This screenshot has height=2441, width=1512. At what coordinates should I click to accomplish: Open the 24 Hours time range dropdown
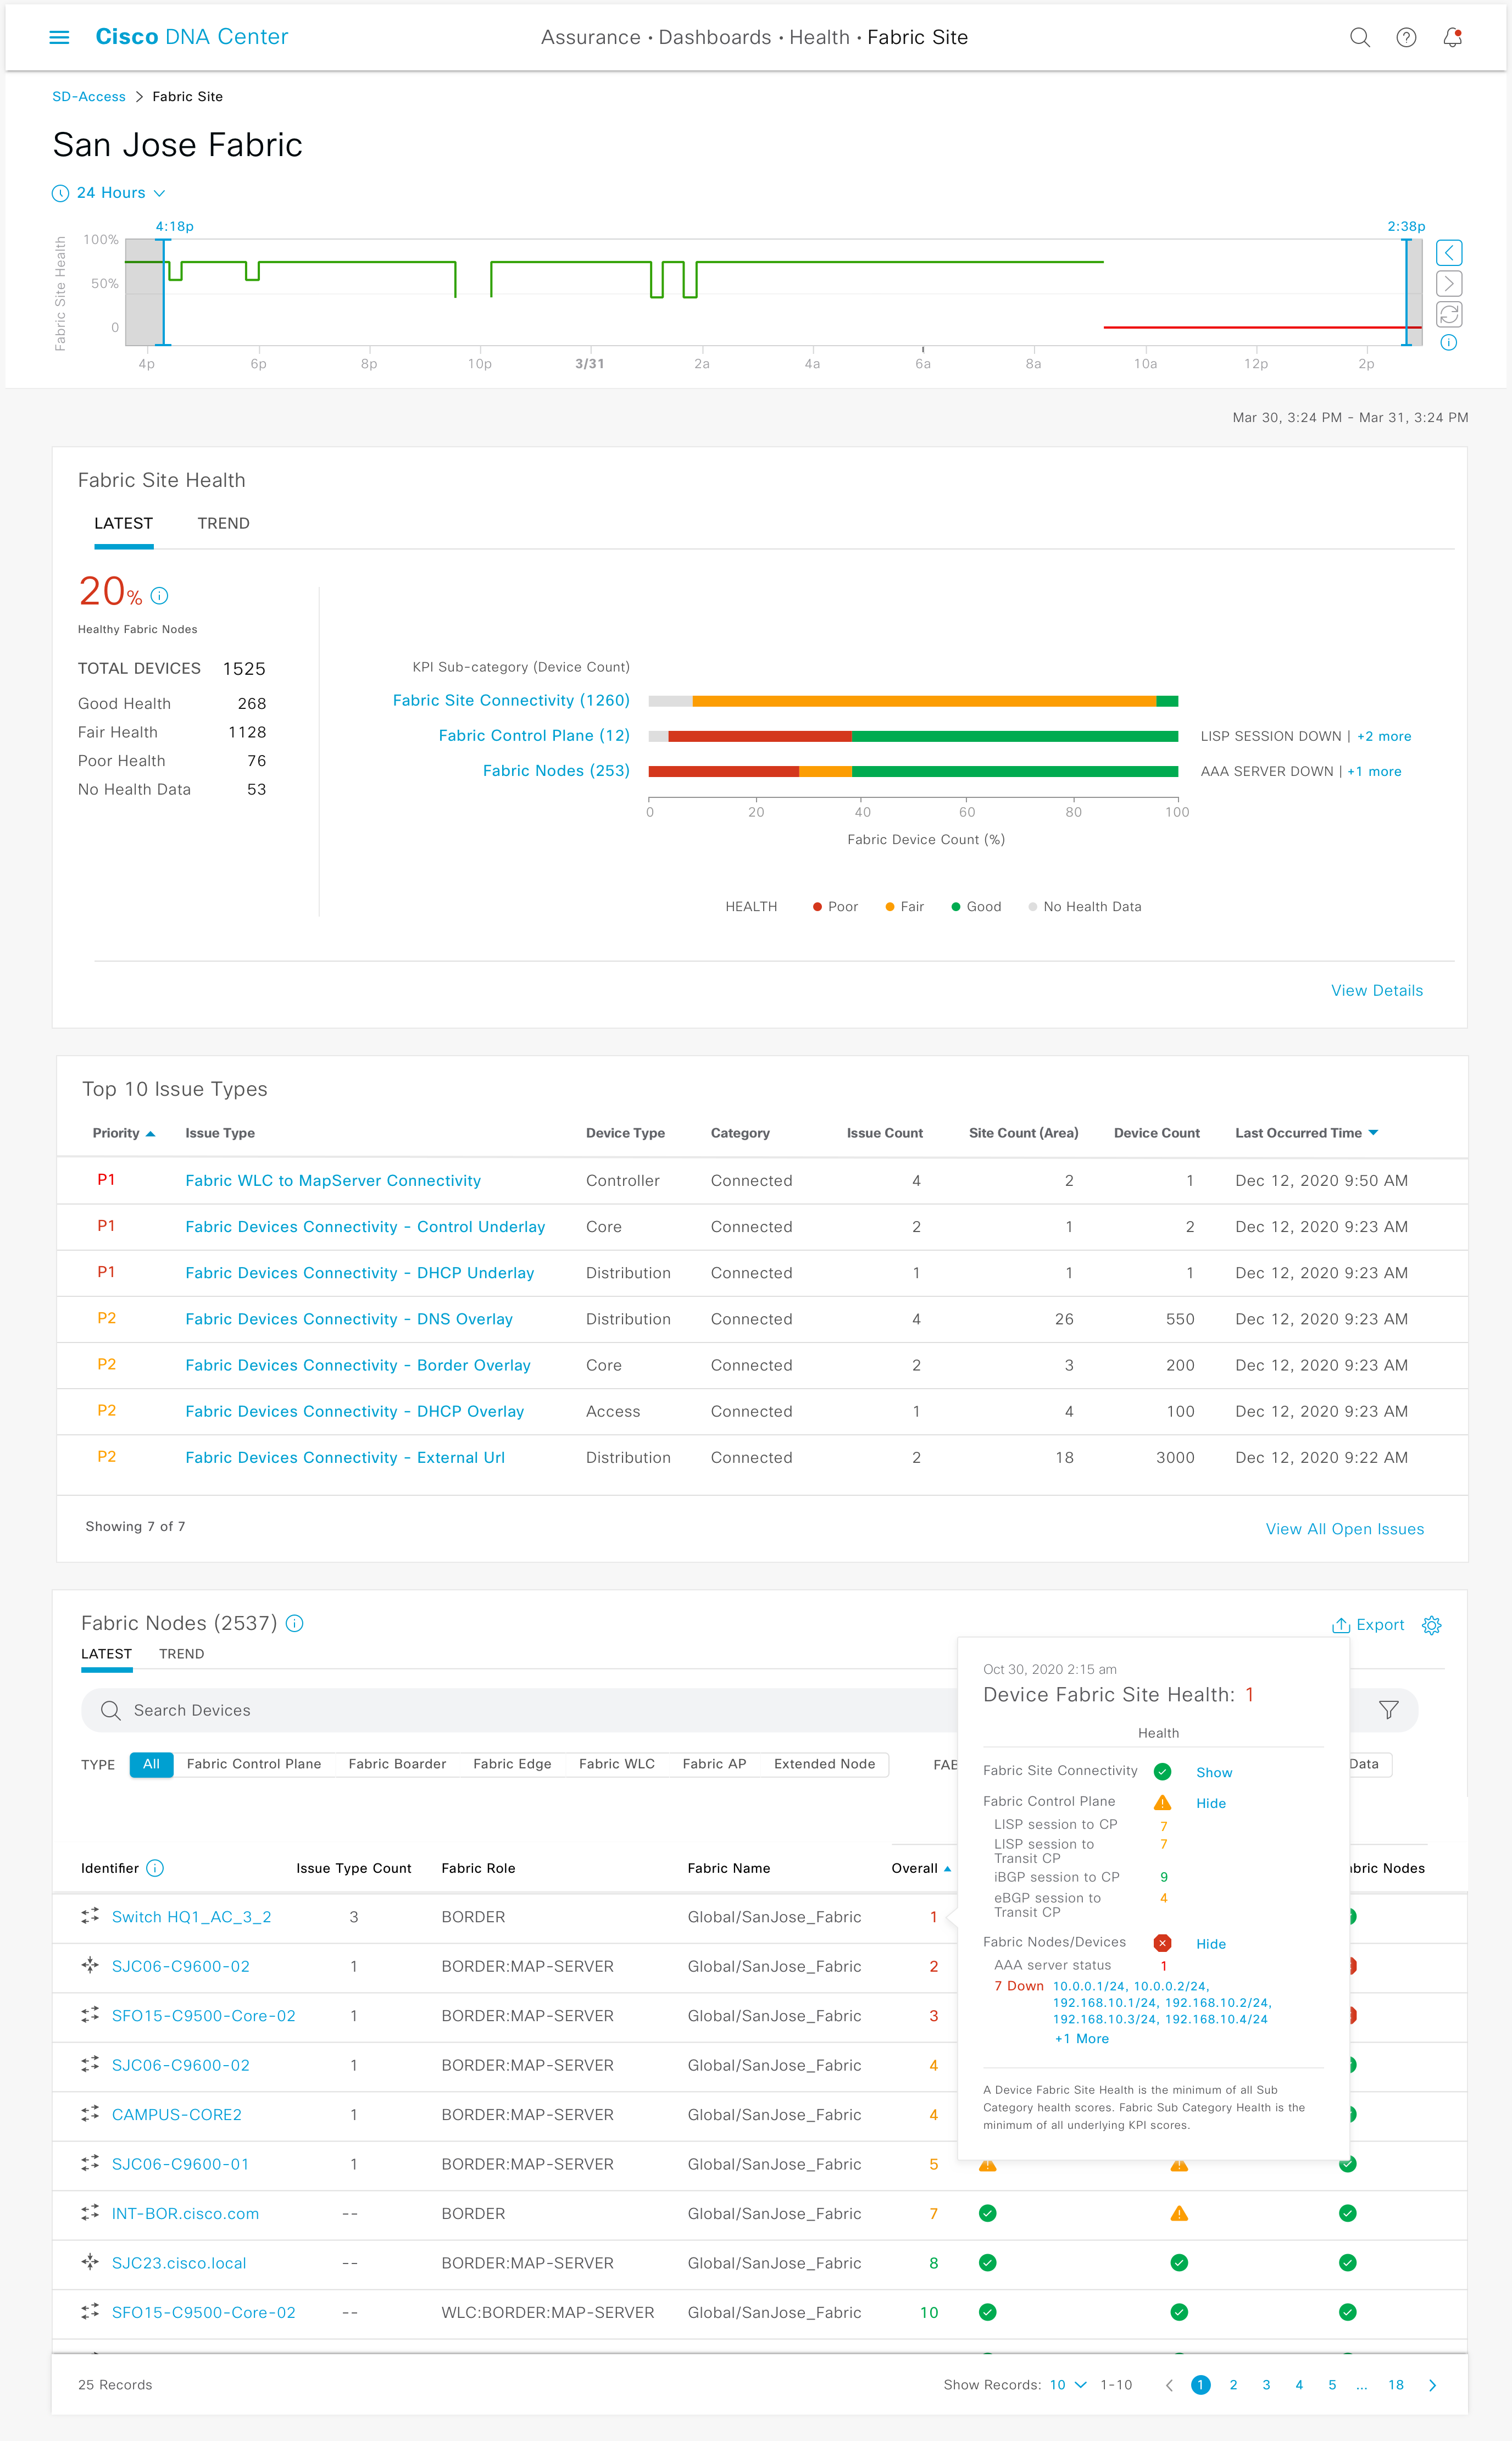[109, 193]
